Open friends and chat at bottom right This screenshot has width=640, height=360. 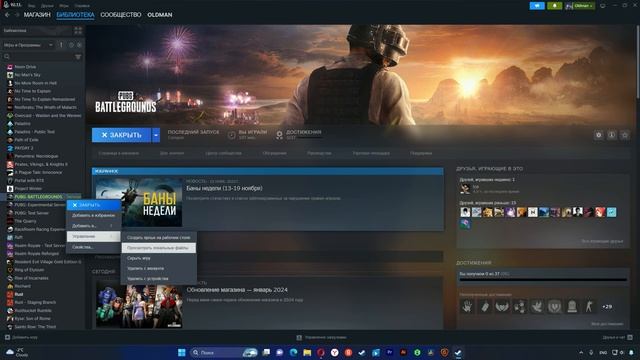617,338
